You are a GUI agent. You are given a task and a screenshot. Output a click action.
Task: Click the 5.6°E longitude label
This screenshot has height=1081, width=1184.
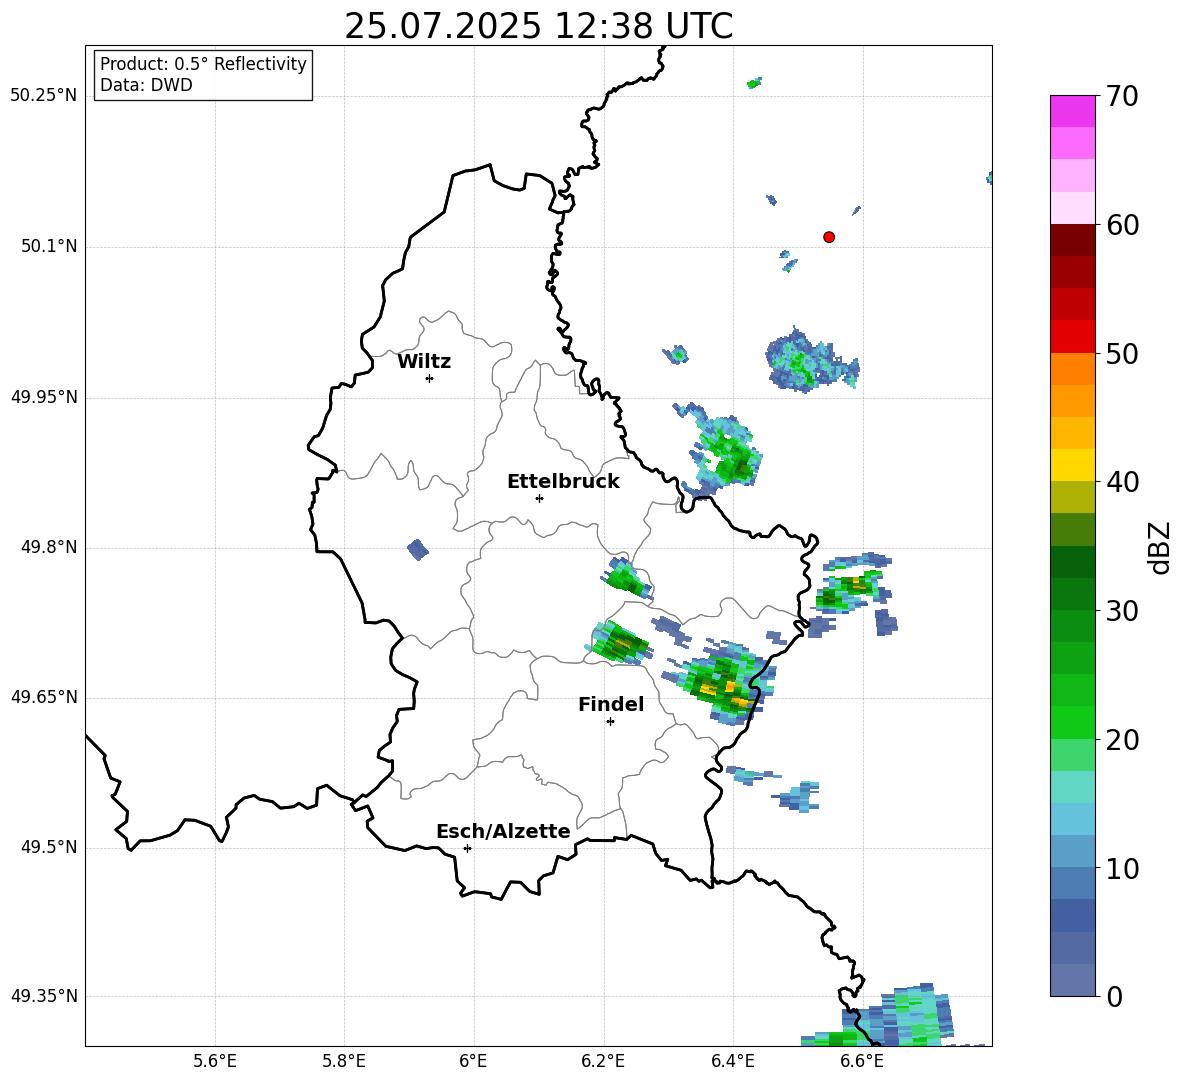[x=215, y=1061]
